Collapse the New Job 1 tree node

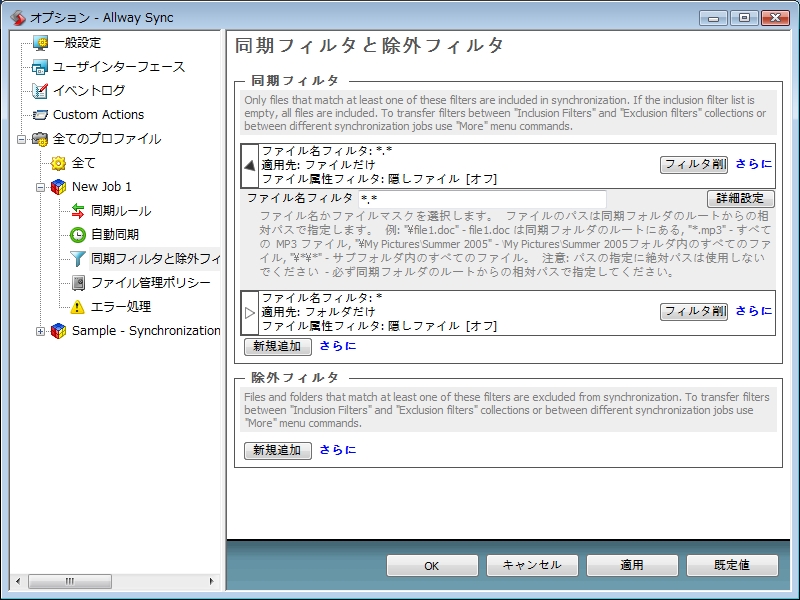[x=40, y=187]
